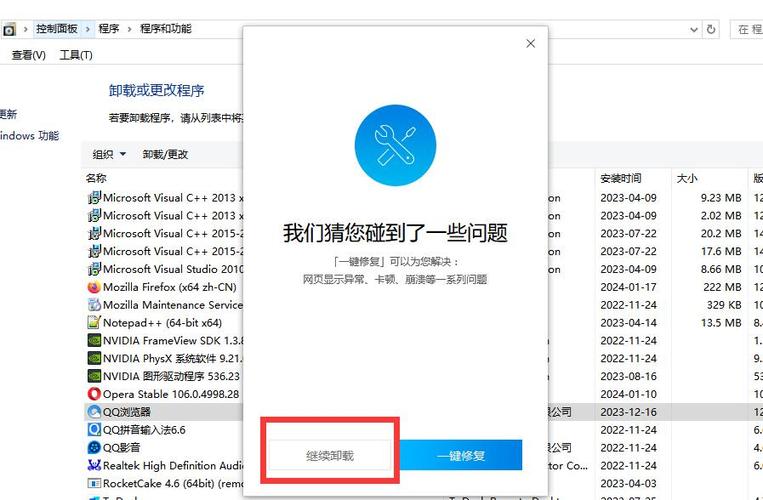Select the QQ影音 program entry
This screenshot has width=763, height=500.
[121, 447]
